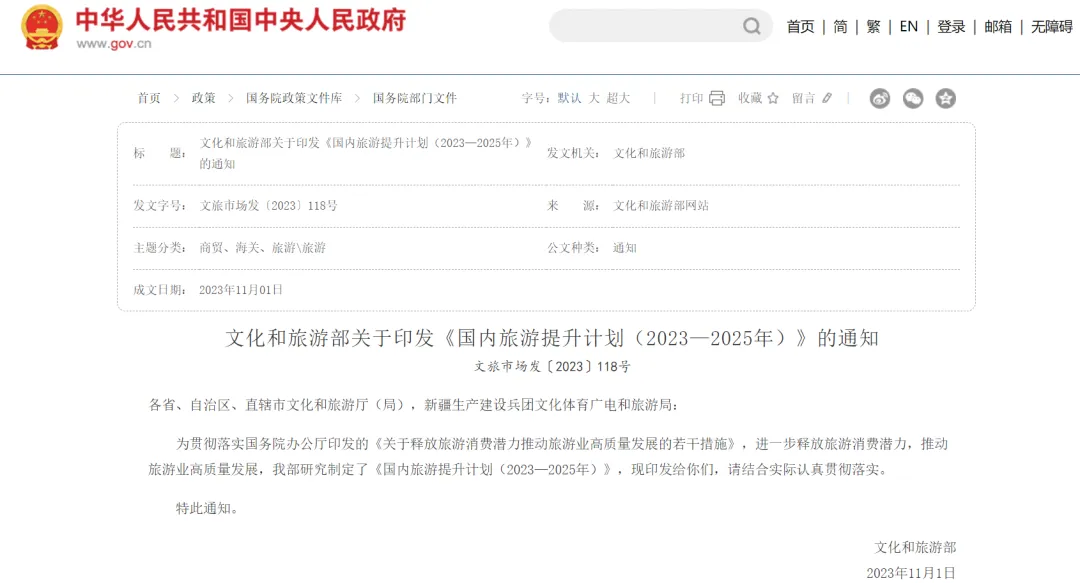This screenshot has width=1080, height=583.
Task: Click the 通知 document type value
Action: 625,247
